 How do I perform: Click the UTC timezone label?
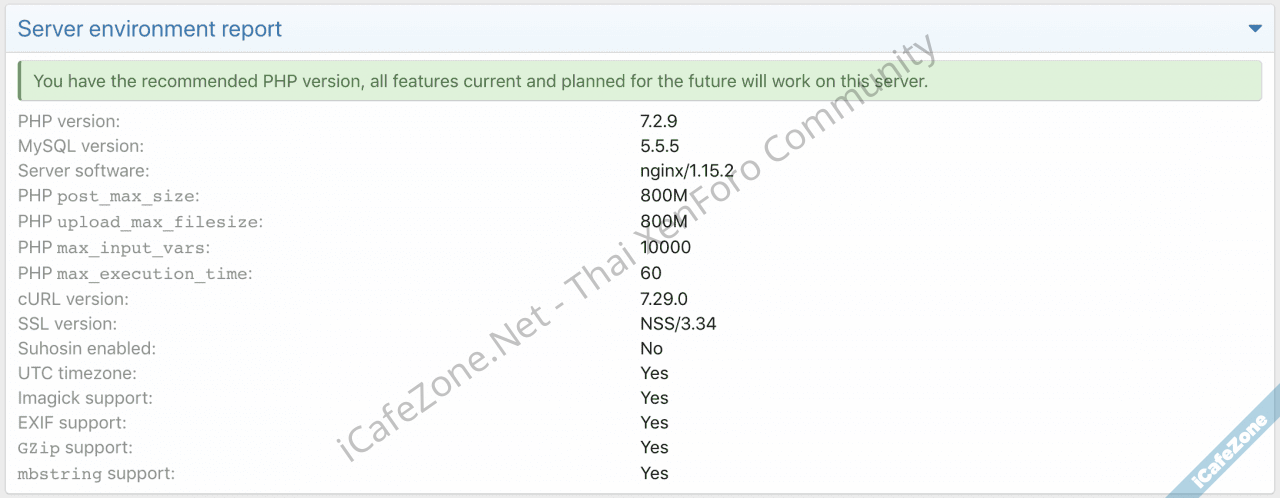[x=77, y=373]
